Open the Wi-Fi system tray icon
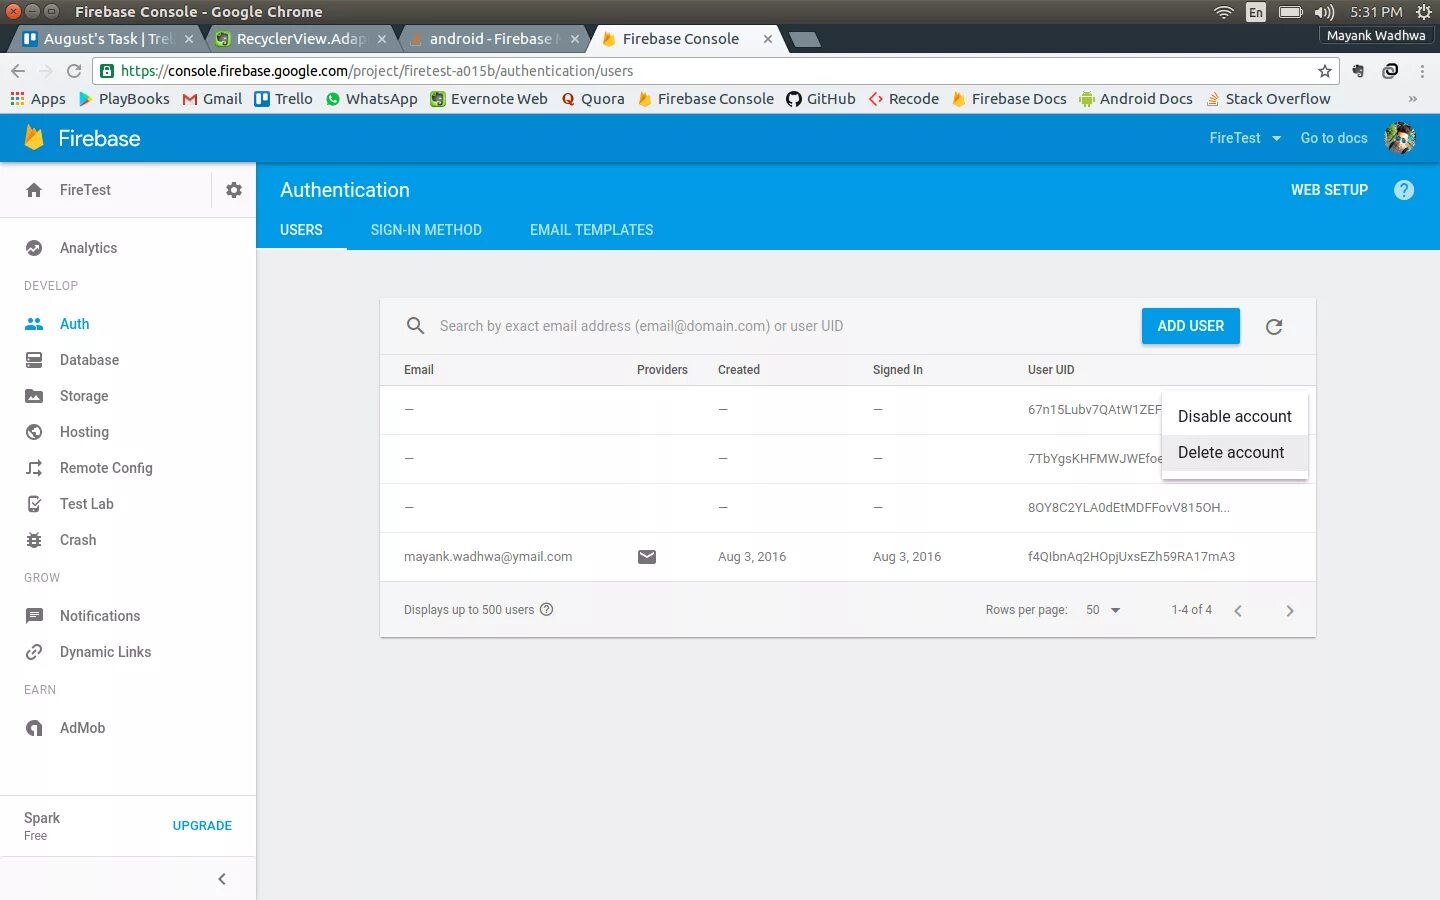This screenshot has width=1440, height=900. [1224, 12]
